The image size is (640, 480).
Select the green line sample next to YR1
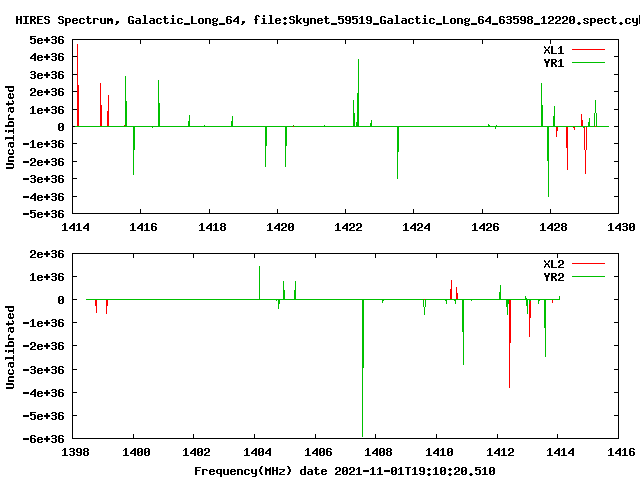[x=588, y=63]
